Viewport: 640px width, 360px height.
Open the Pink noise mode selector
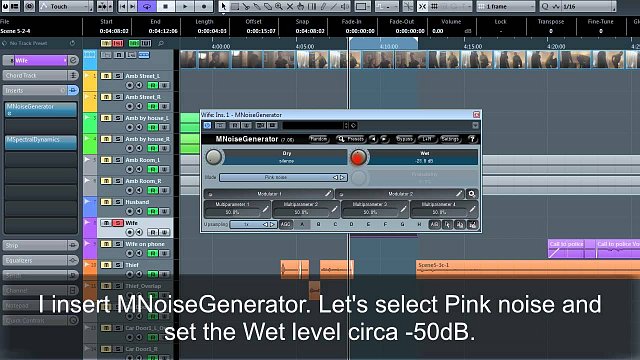(283, 178)
